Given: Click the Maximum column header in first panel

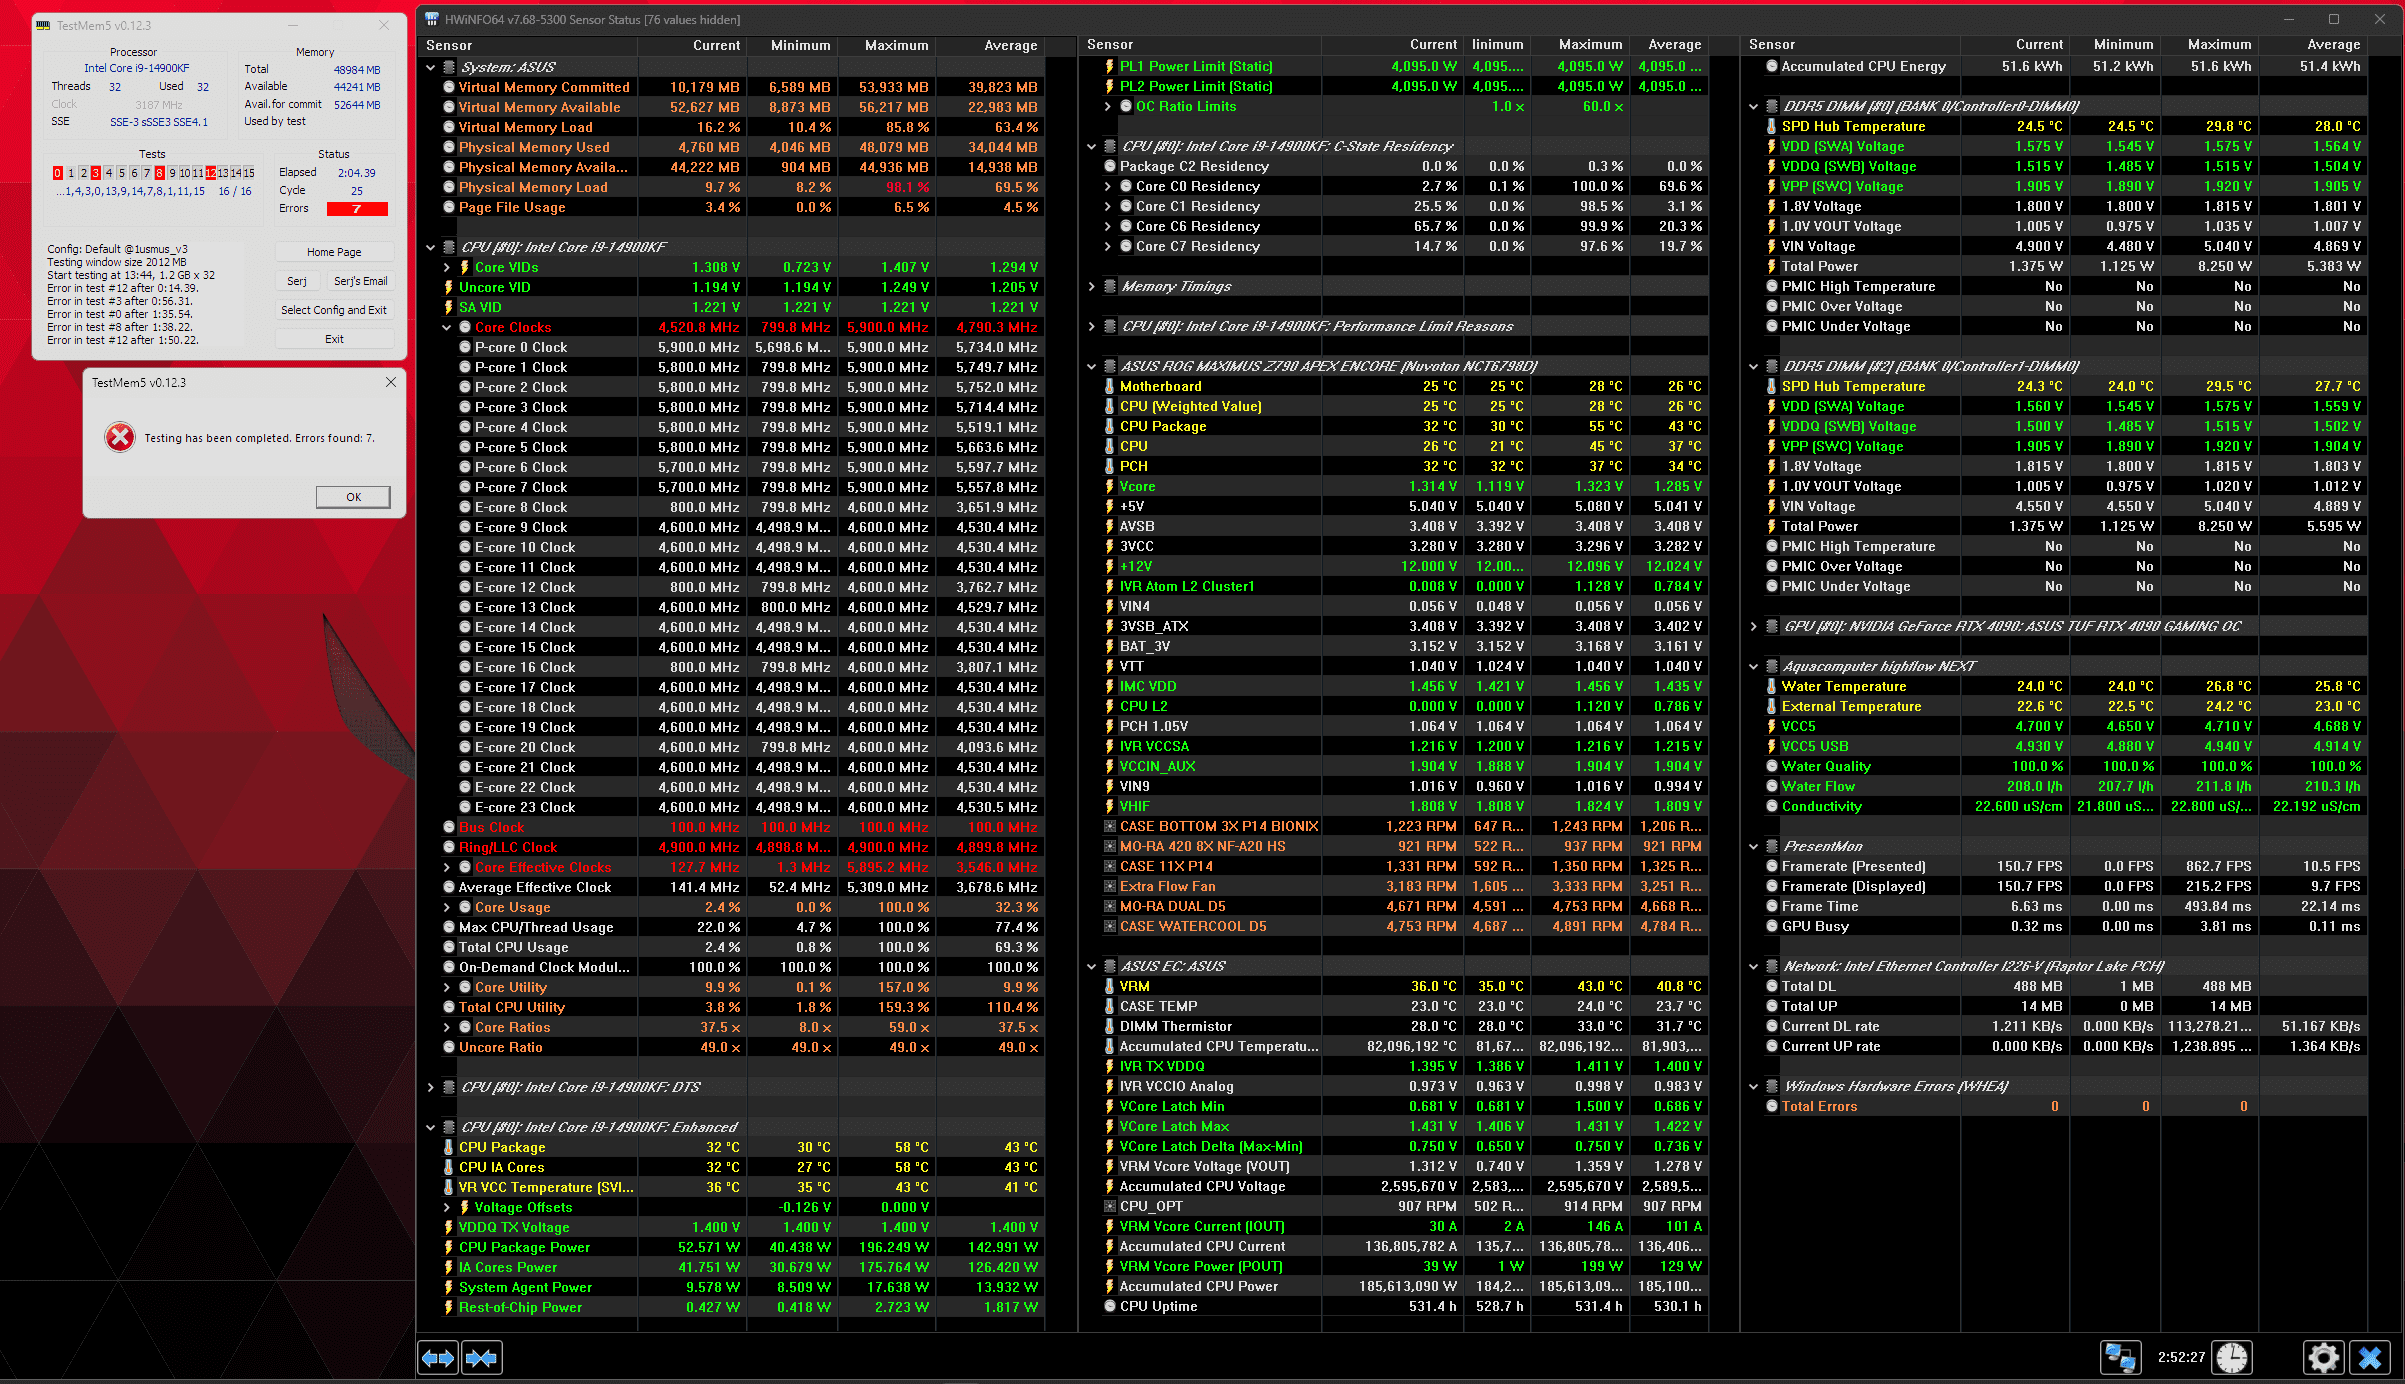Looking at the screenshot, I should 896,45.
